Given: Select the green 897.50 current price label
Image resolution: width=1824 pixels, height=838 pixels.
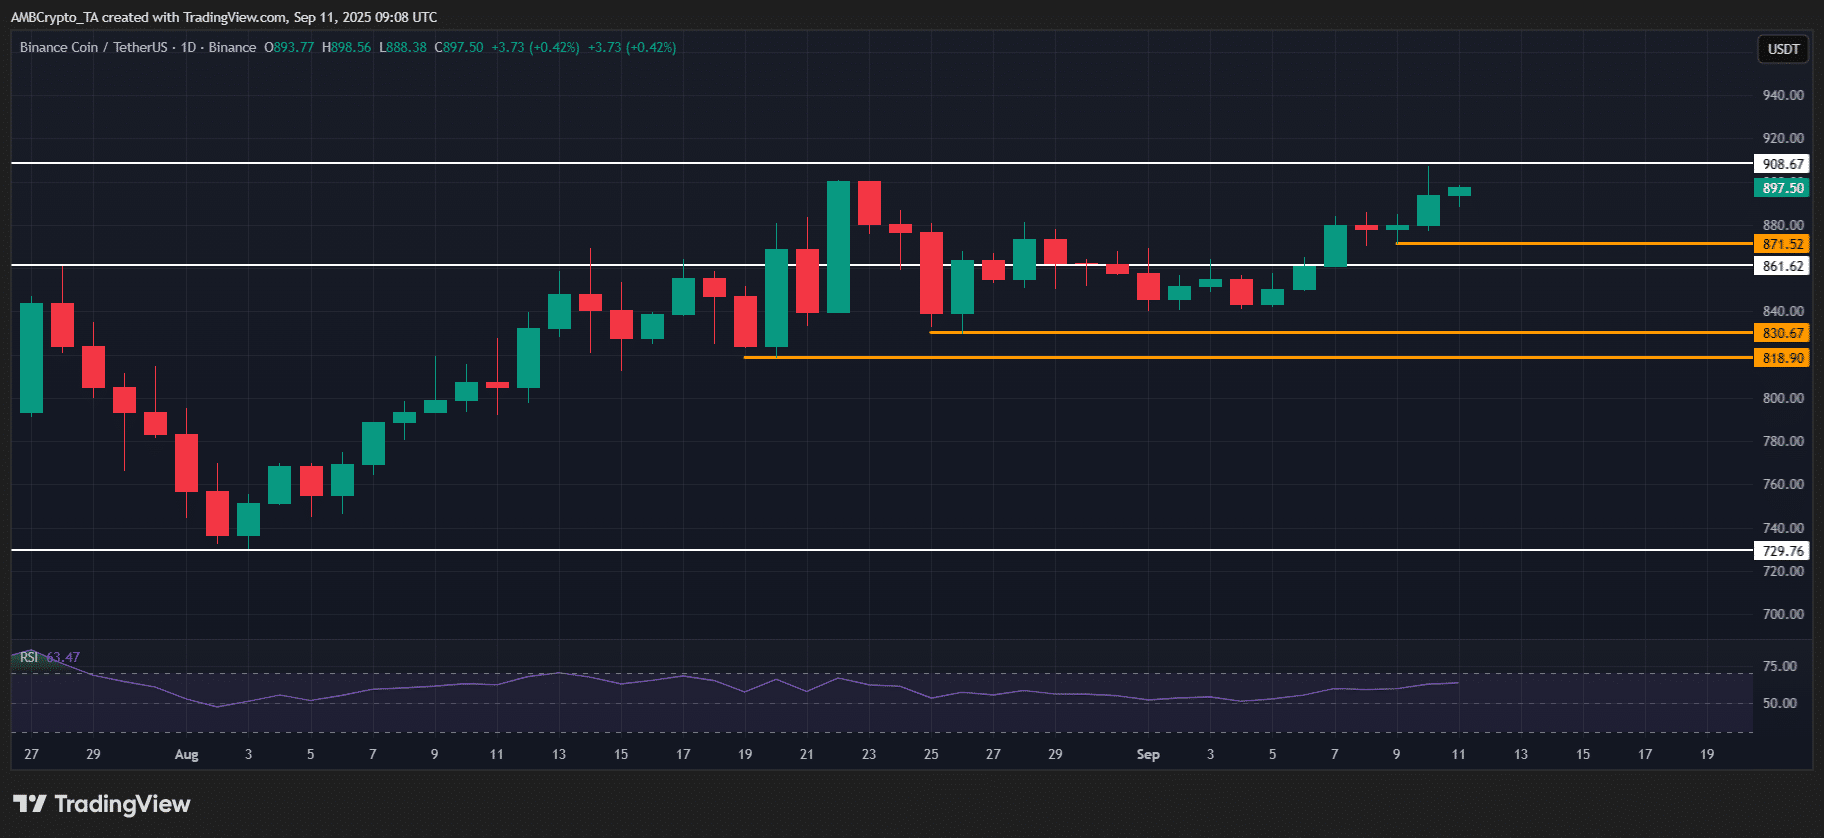Looking at the screenshot, I should pos(1782,188).
